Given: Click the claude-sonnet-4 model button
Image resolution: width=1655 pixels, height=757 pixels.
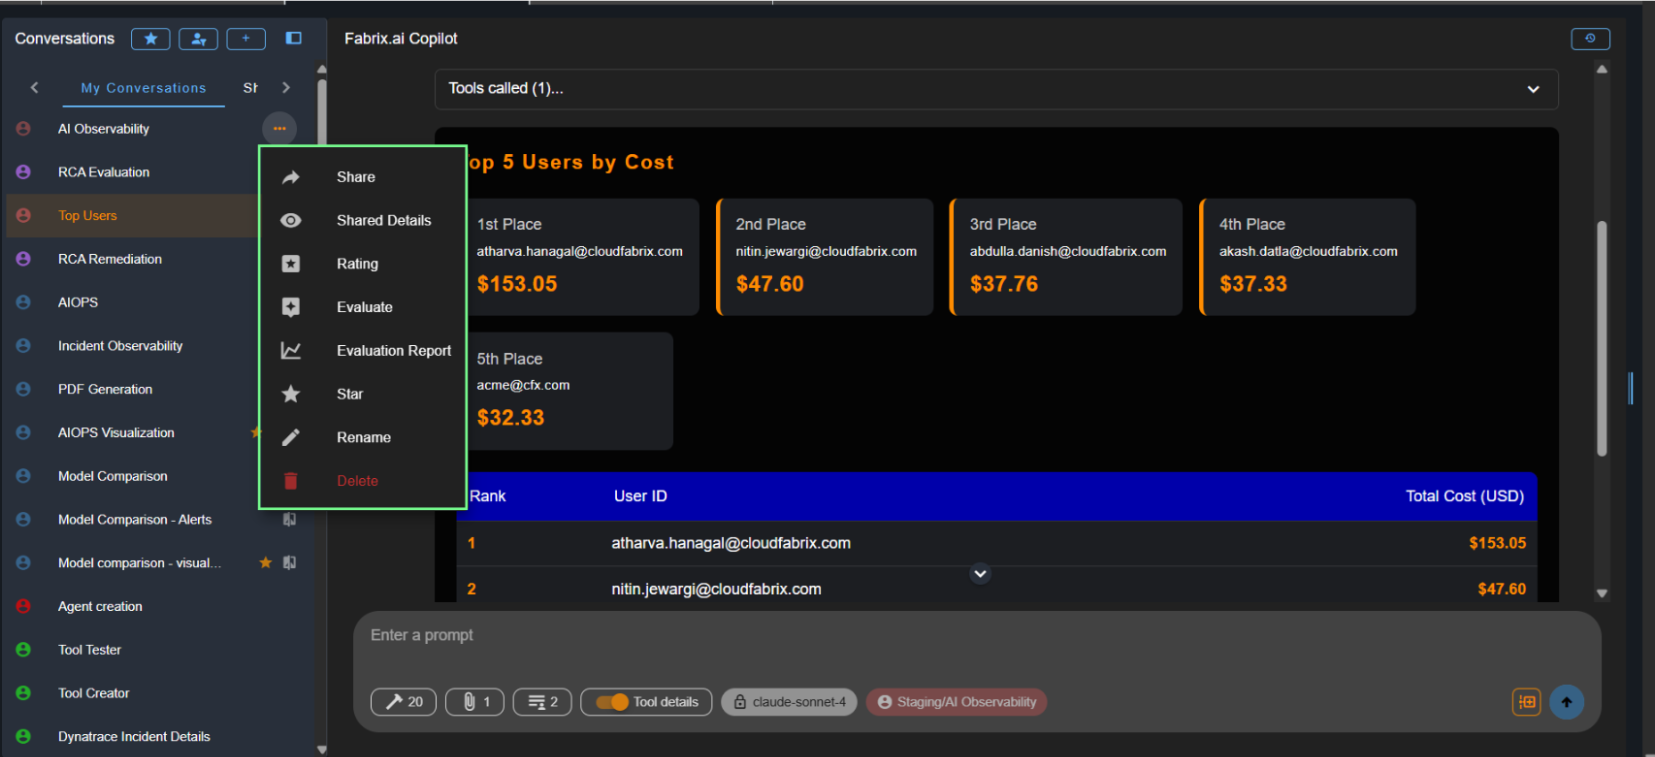Looking at the screenshot, I should tap(789, 702).
